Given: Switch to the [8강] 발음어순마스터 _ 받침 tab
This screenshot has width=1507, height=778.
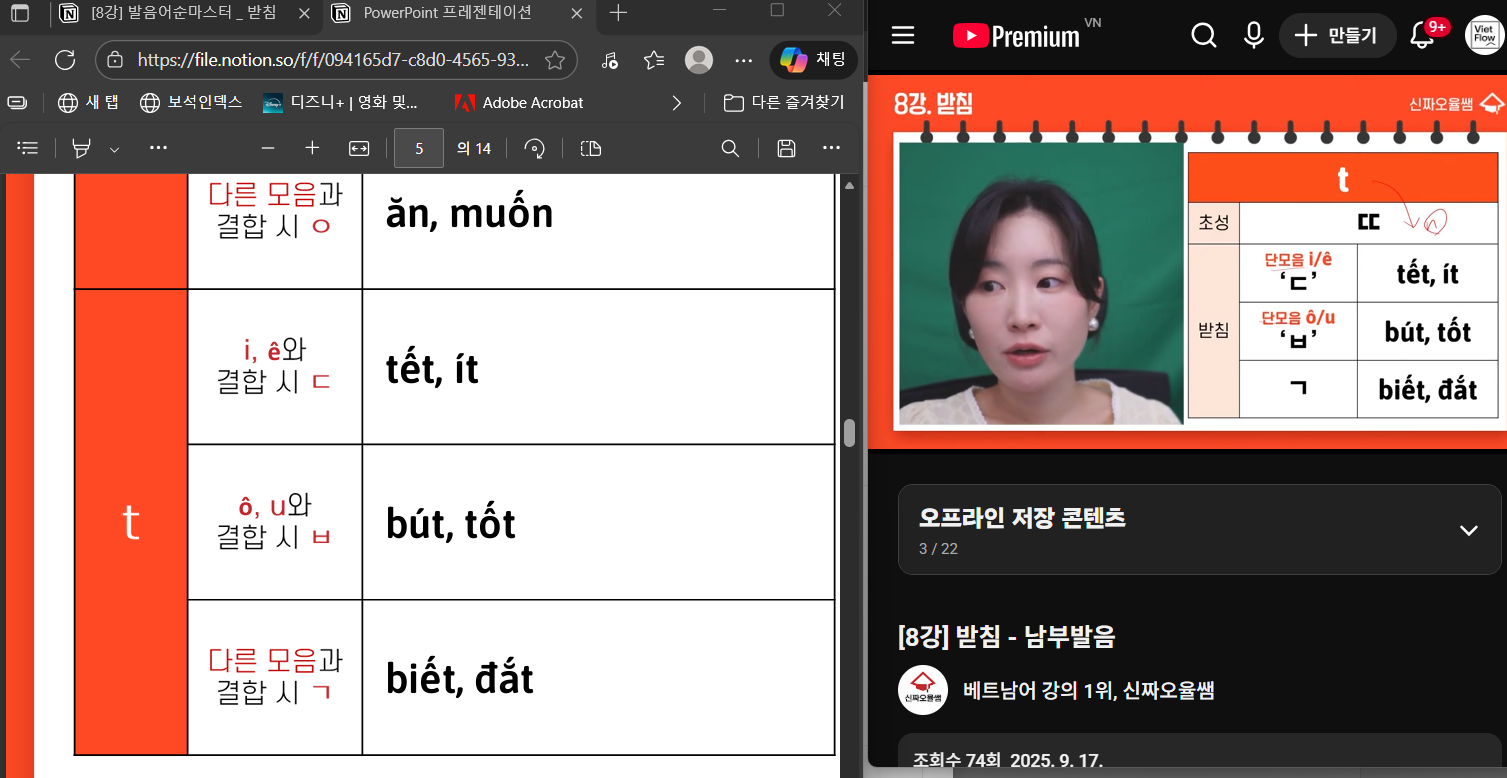Looking at the screenshot, I should 182,13.
